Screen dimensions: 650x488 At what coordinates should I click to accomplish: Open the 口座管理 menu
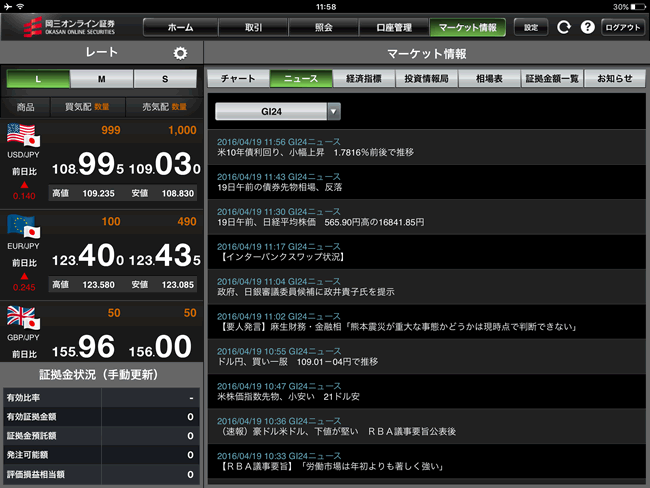394,27
